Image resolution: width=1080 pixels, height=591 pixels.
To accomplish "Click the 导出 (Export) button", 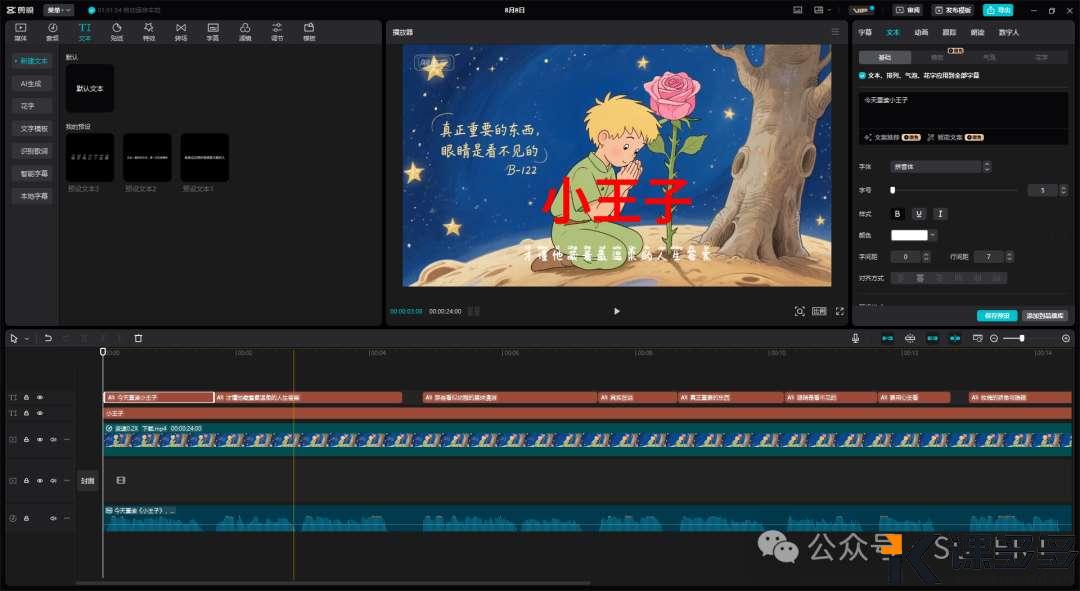I will click(x=997, y=10).
